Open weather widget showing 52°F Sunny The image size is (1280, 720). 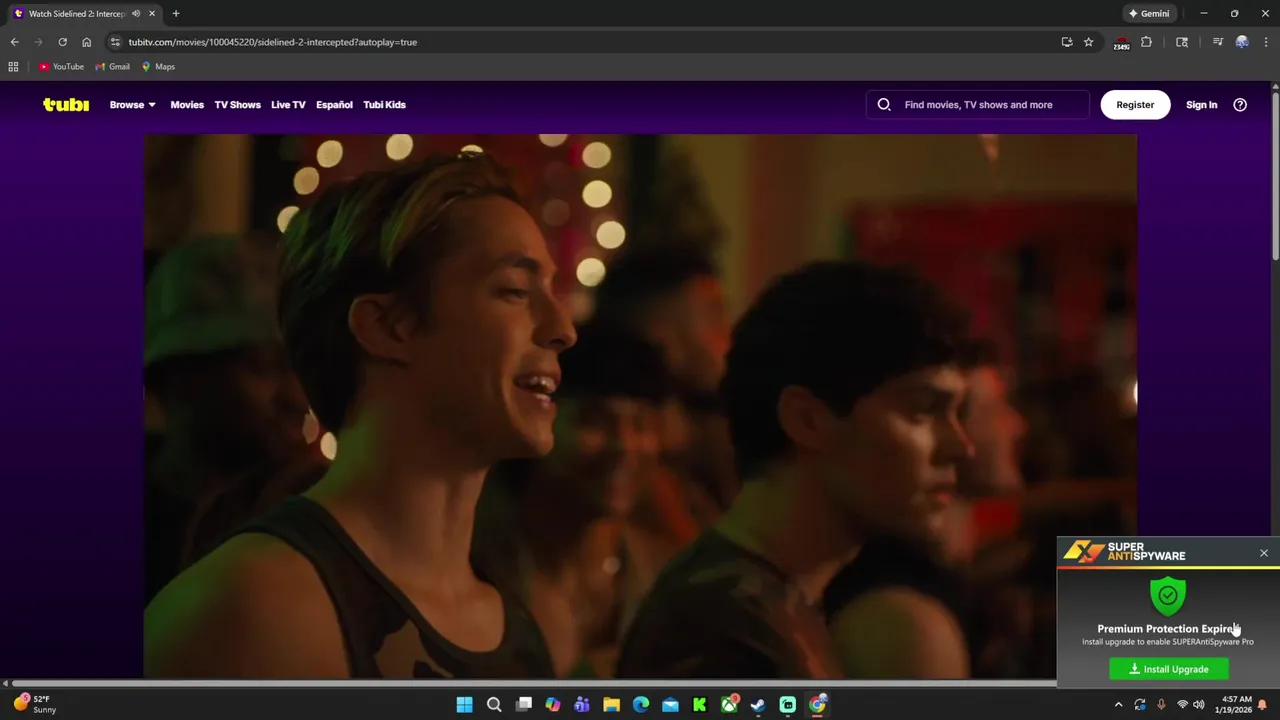(34, 704)
